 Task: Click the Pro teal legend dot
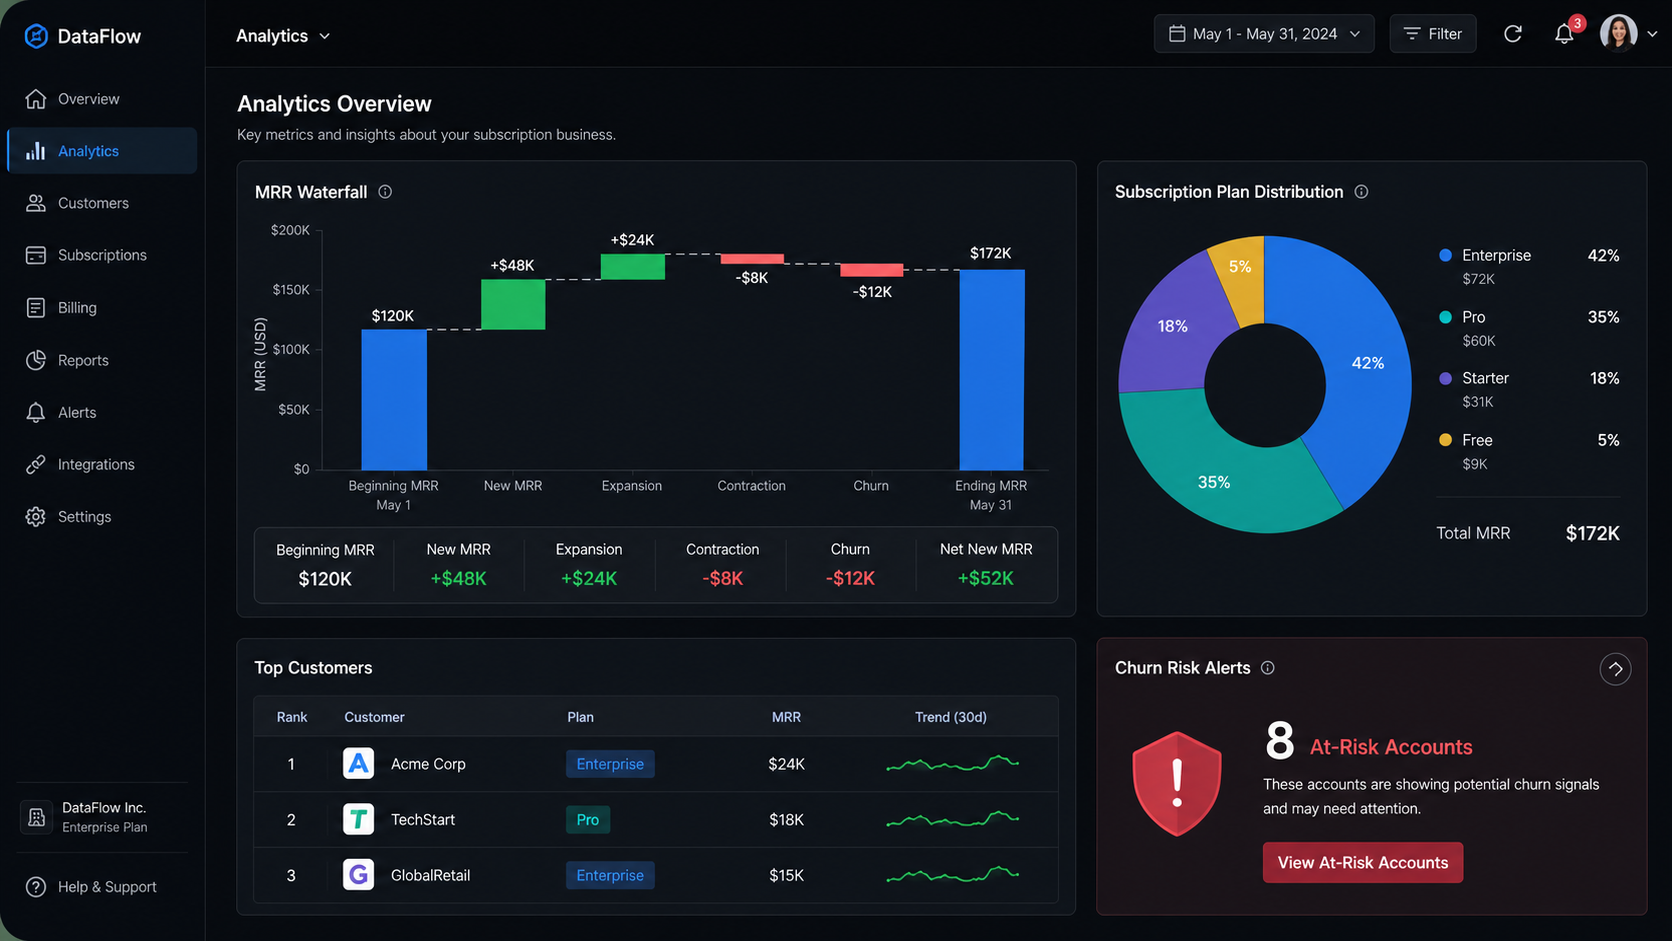1445,317
